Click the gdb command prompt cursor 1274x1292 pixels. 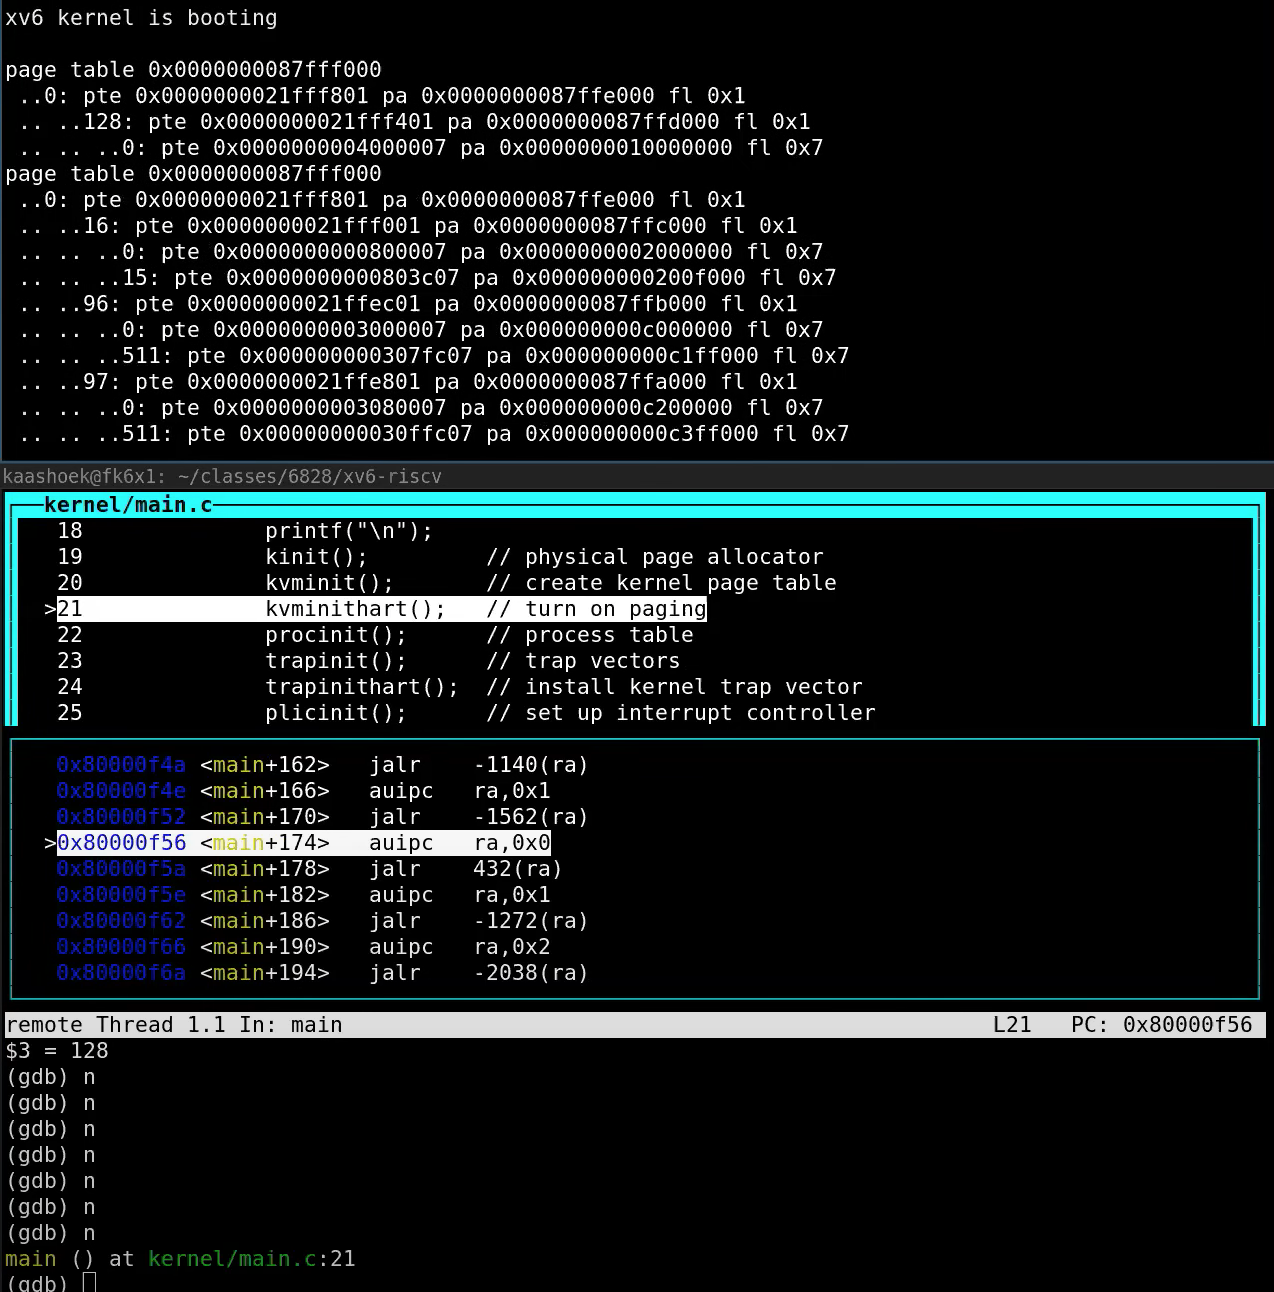coord(89,1282)
